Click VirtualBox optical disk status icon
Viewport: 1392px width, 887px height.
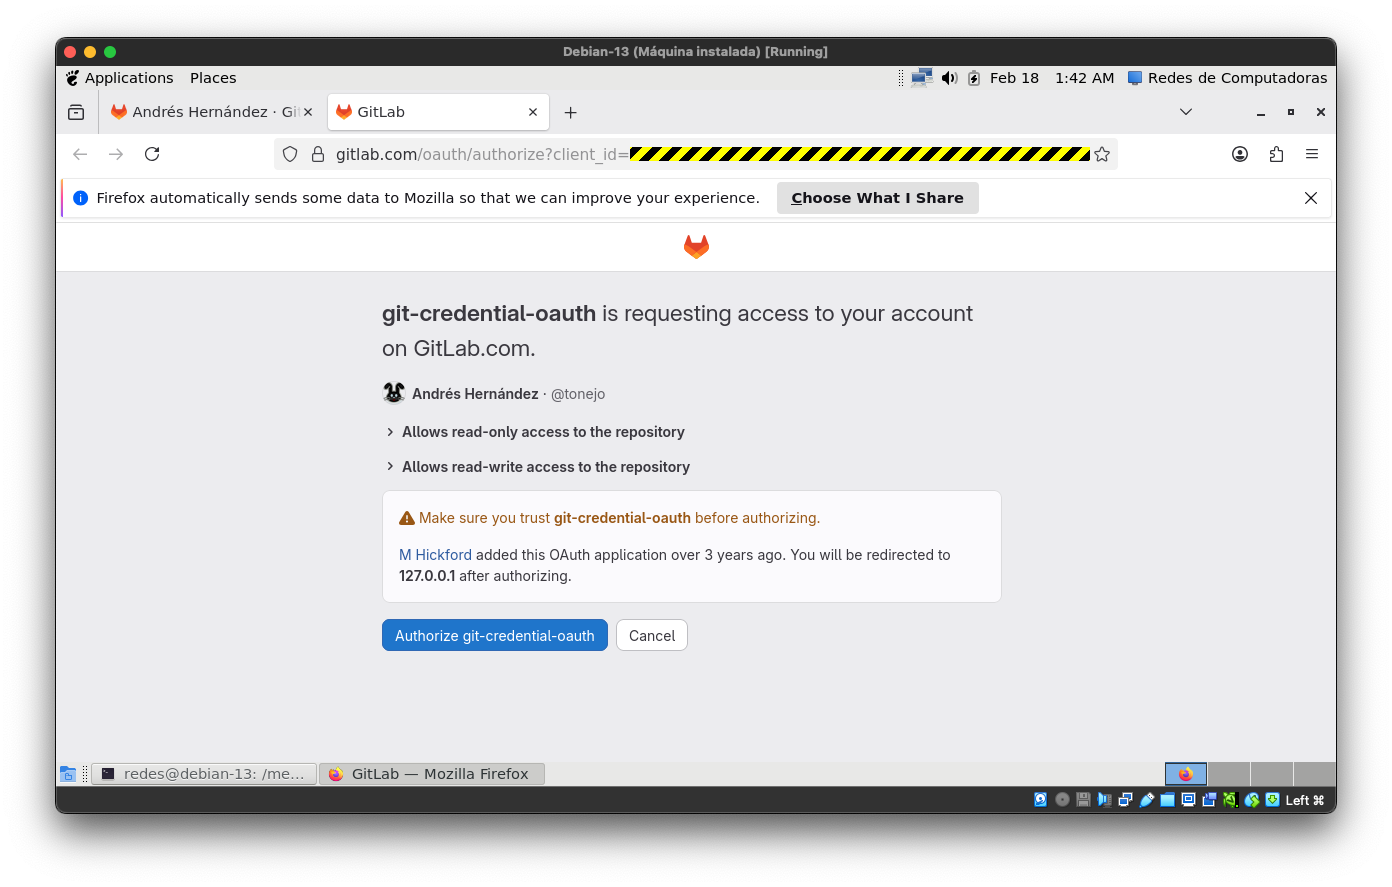1062,800
